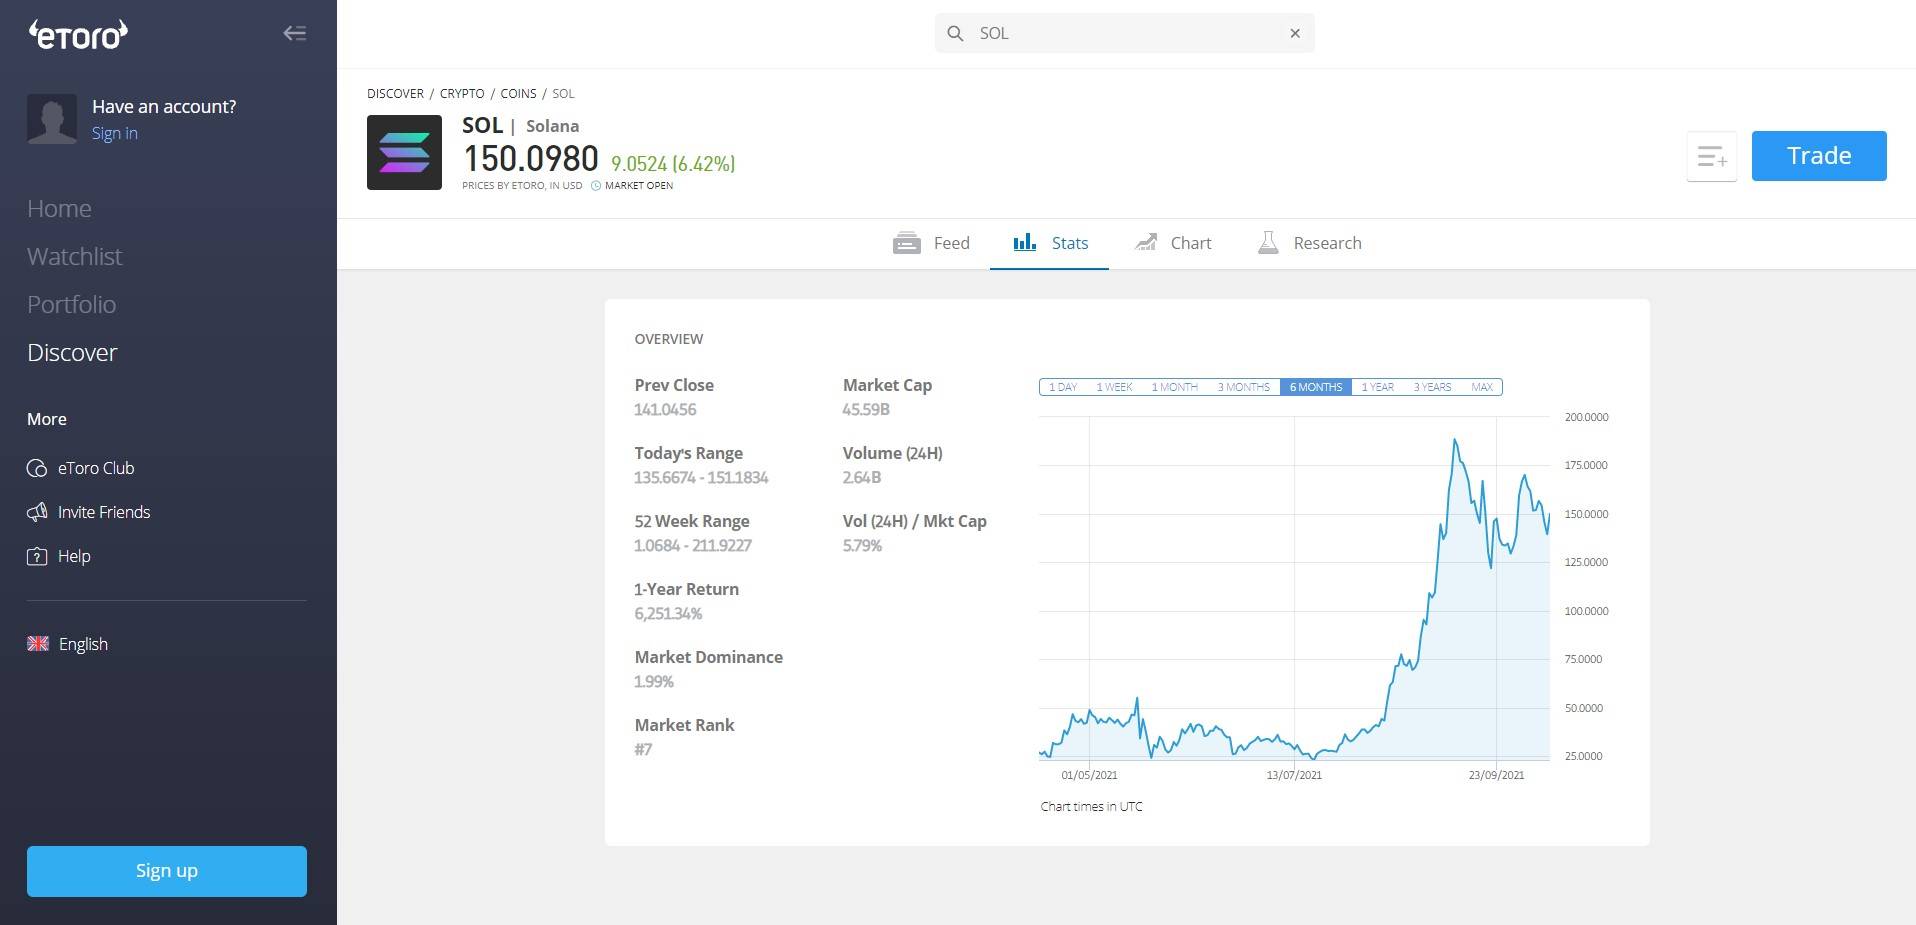
Task: Open the eToro Club link
Action: click(x=96, y=468)
